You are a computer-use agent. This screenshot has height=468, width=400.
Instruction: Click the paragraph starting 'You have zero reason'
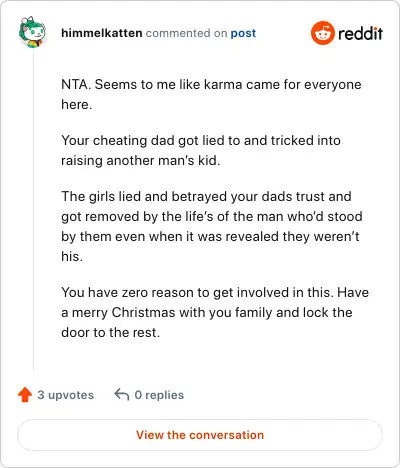click(215, 312)
